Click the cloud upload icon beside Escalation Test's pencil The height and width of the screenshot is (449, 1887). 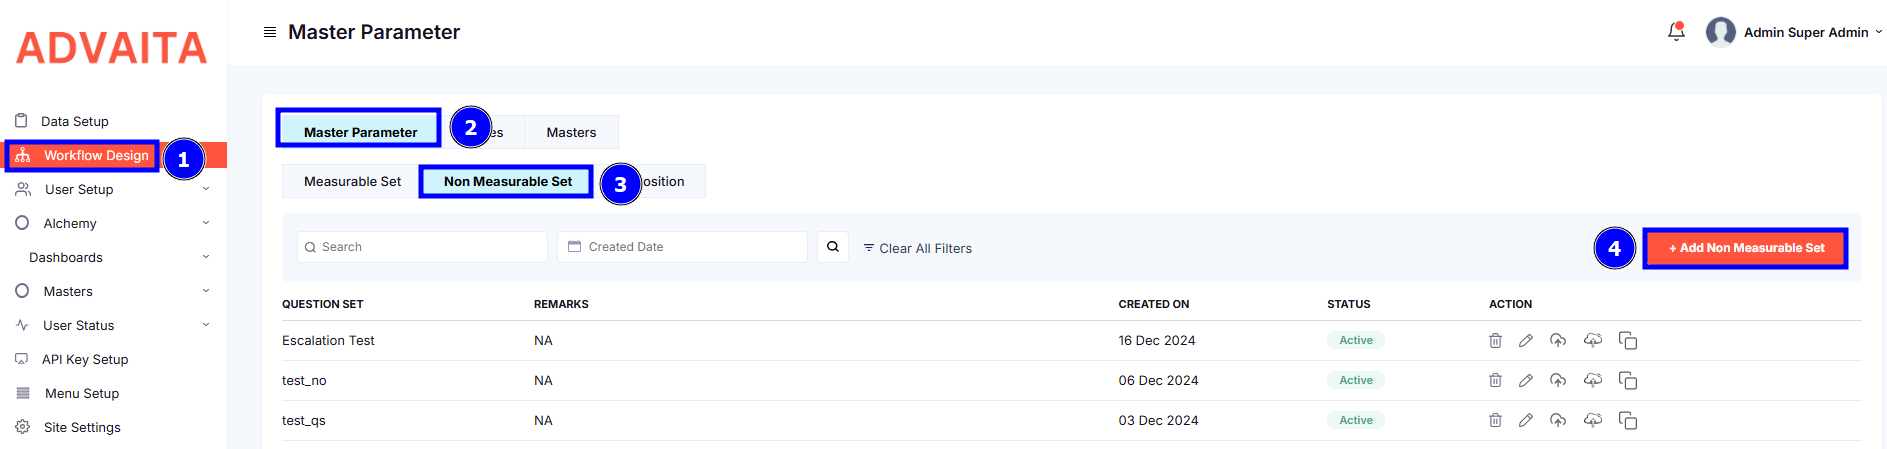click(x=1558, y=341)
